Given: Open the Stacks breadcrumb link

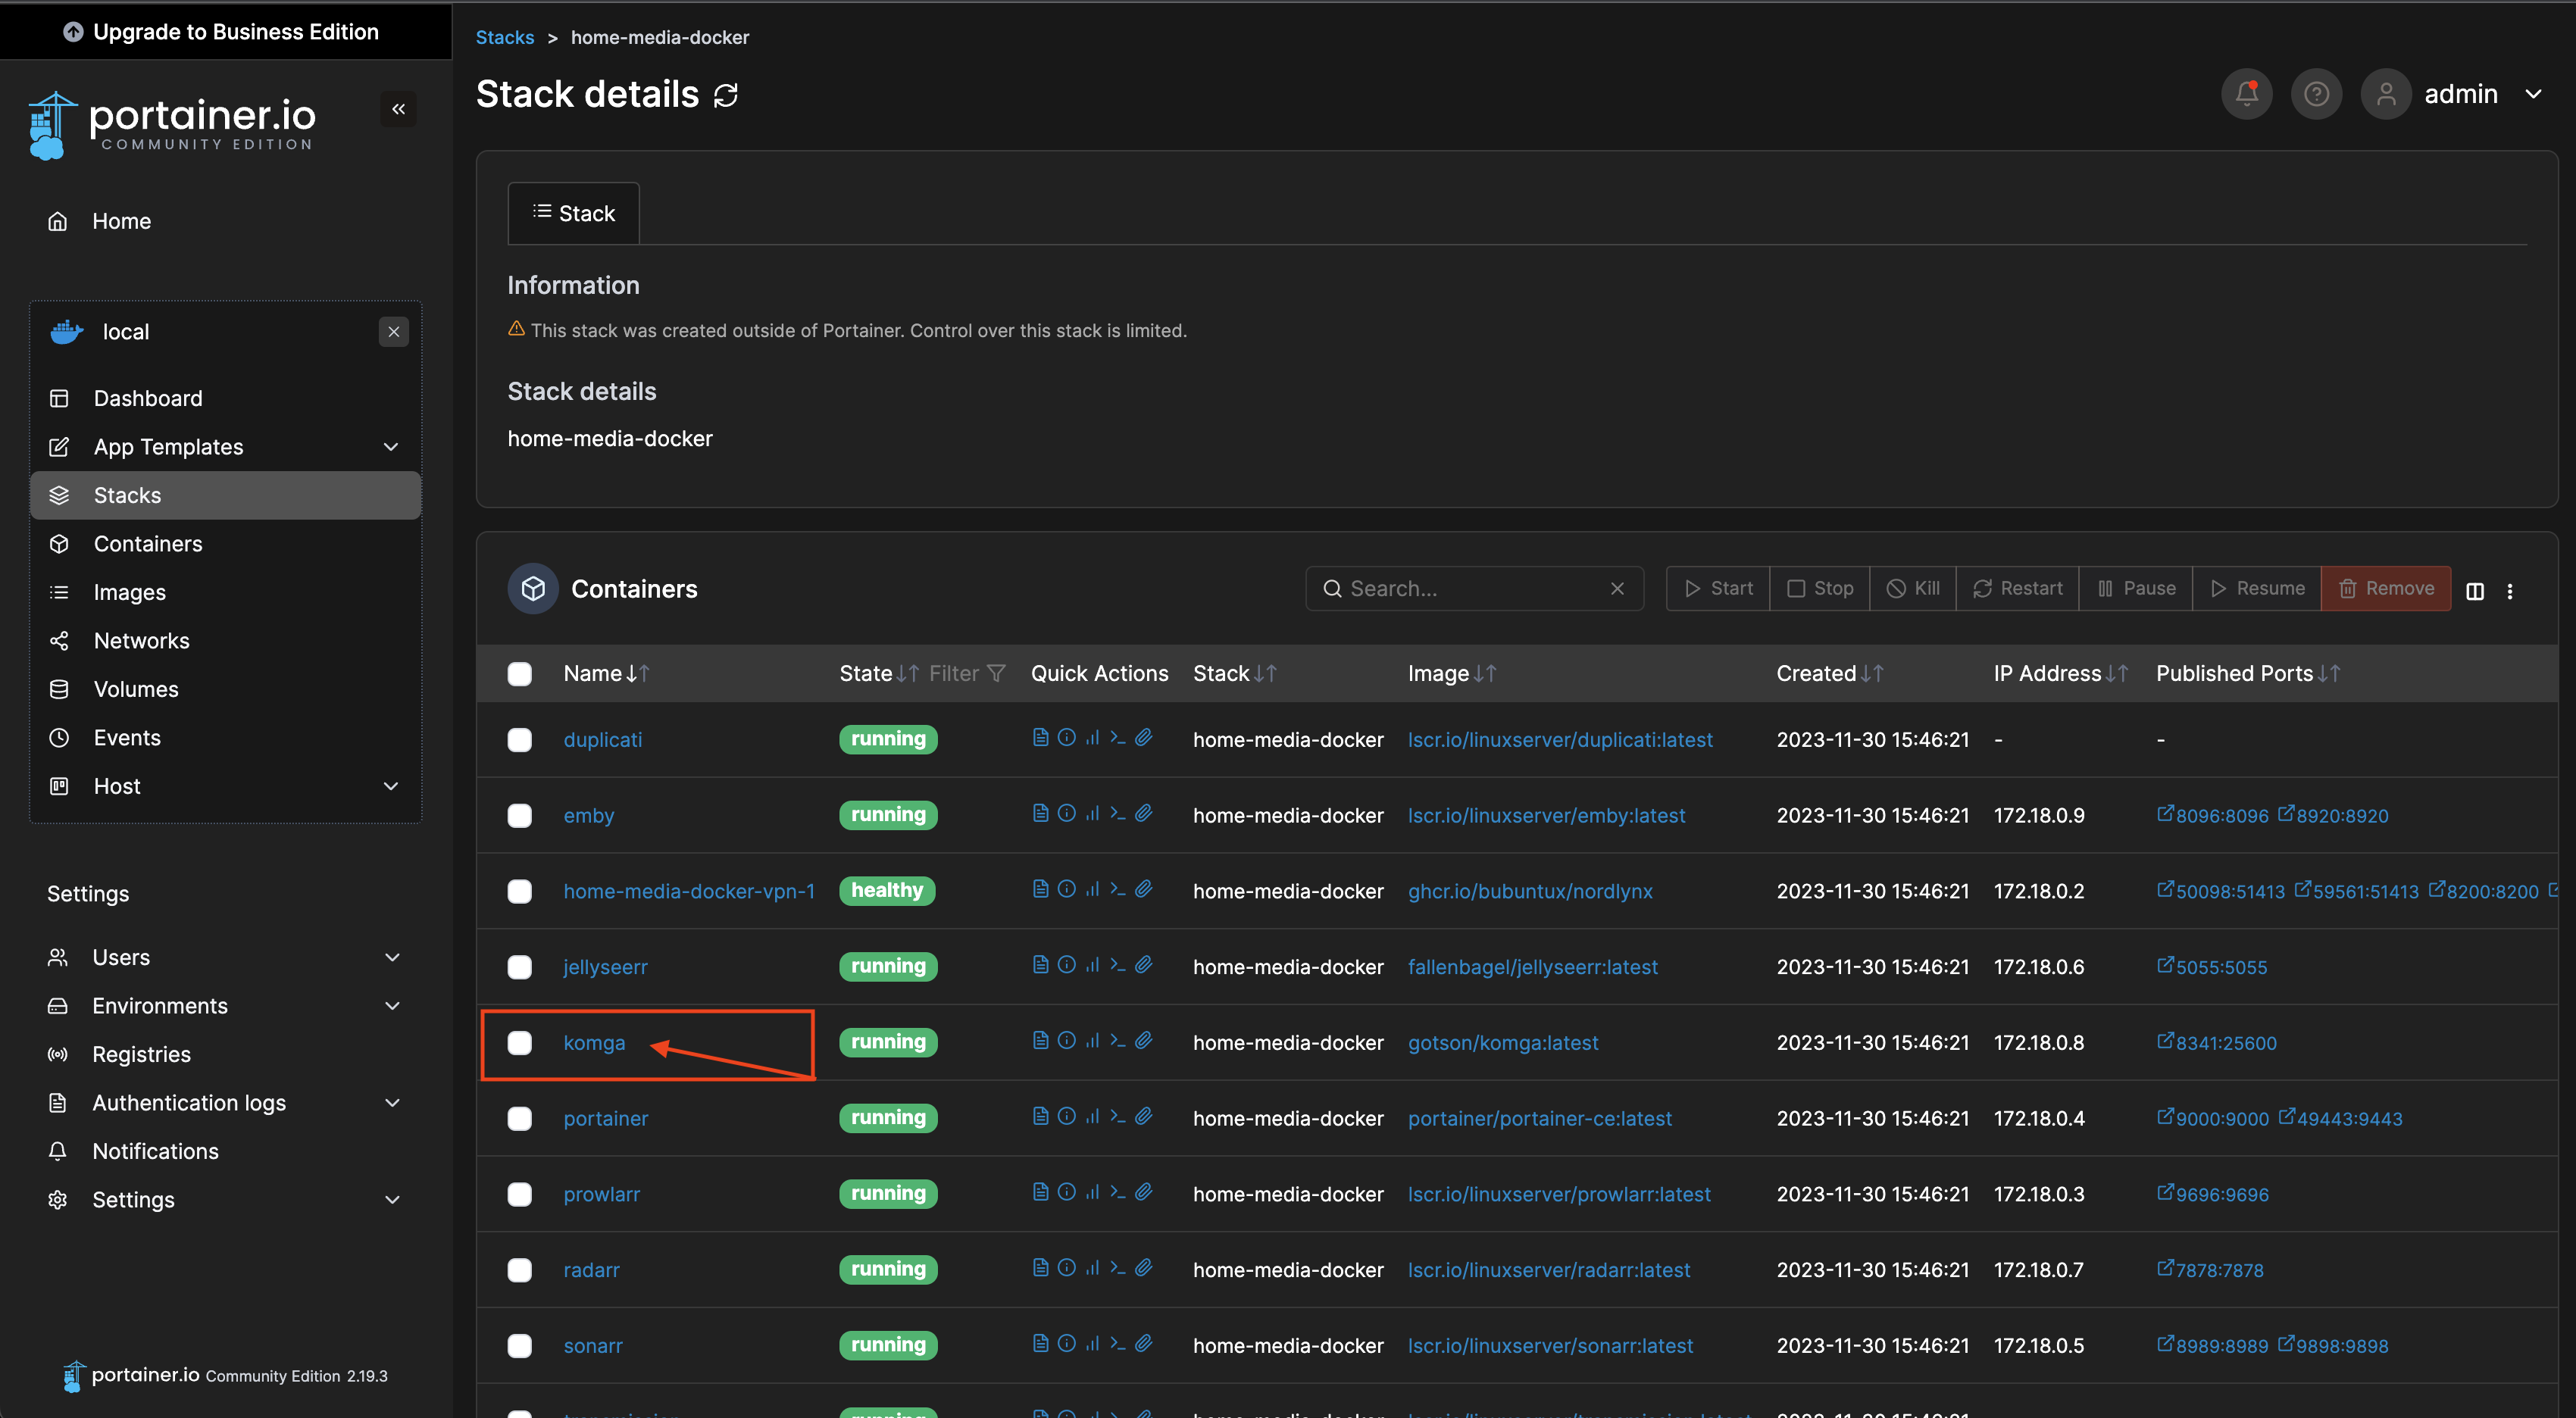Looking at the screenshot, I should [505, 37].
